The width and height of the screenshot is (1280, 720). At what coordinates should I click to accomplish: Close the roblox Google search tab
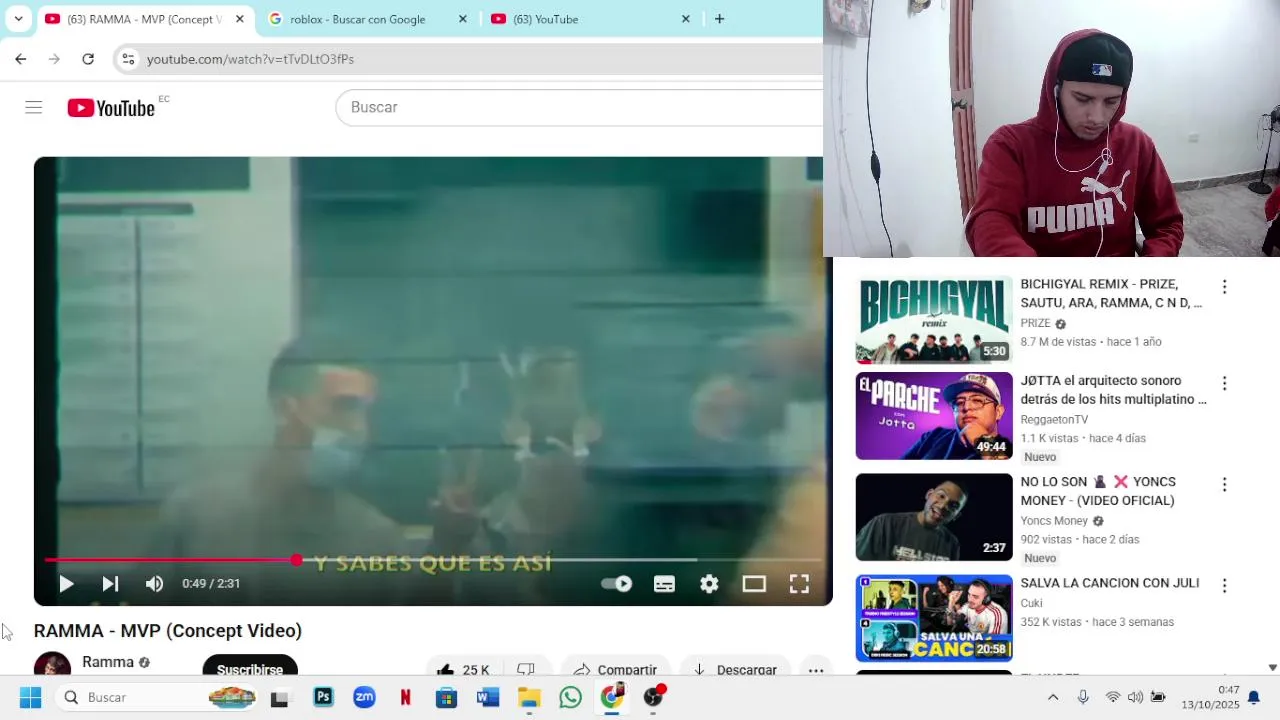point(462,19)
